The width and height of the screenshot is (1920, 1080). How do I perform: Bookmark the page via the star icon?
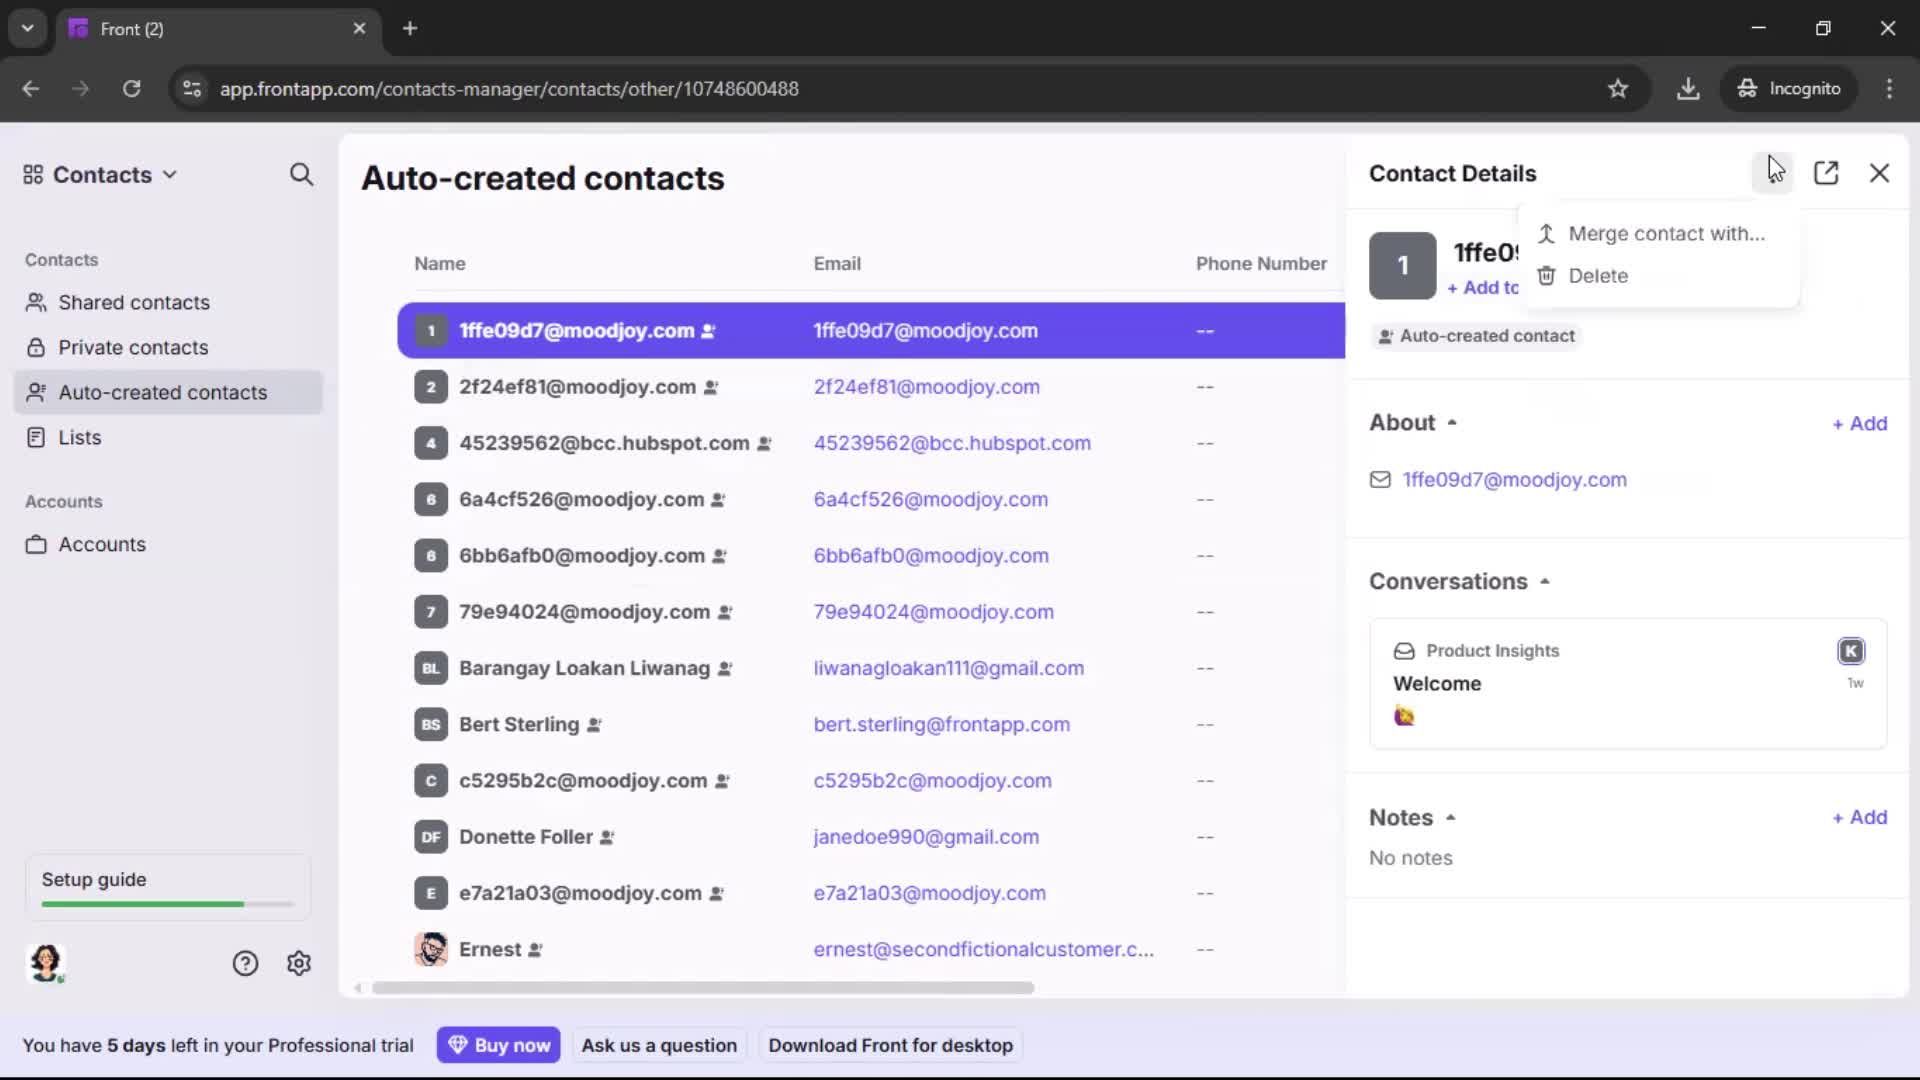coord(1619,88)
